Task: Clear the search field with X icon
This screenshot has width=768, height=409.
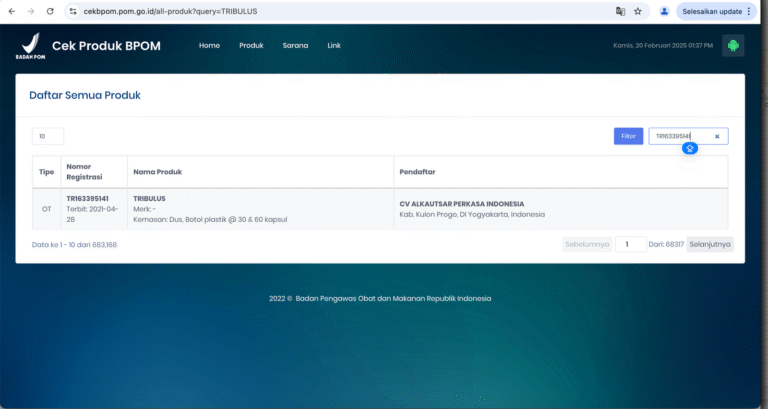Action: tap(716, 136)
